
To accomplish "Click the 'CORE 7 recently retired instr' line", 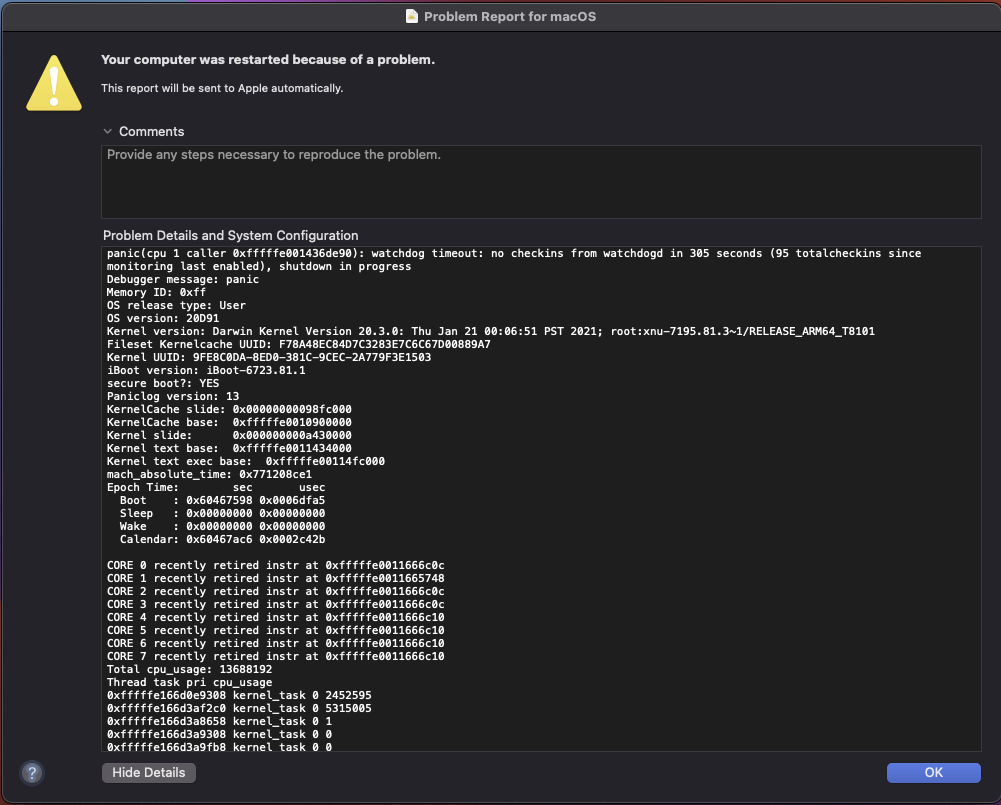I will 276,656.
